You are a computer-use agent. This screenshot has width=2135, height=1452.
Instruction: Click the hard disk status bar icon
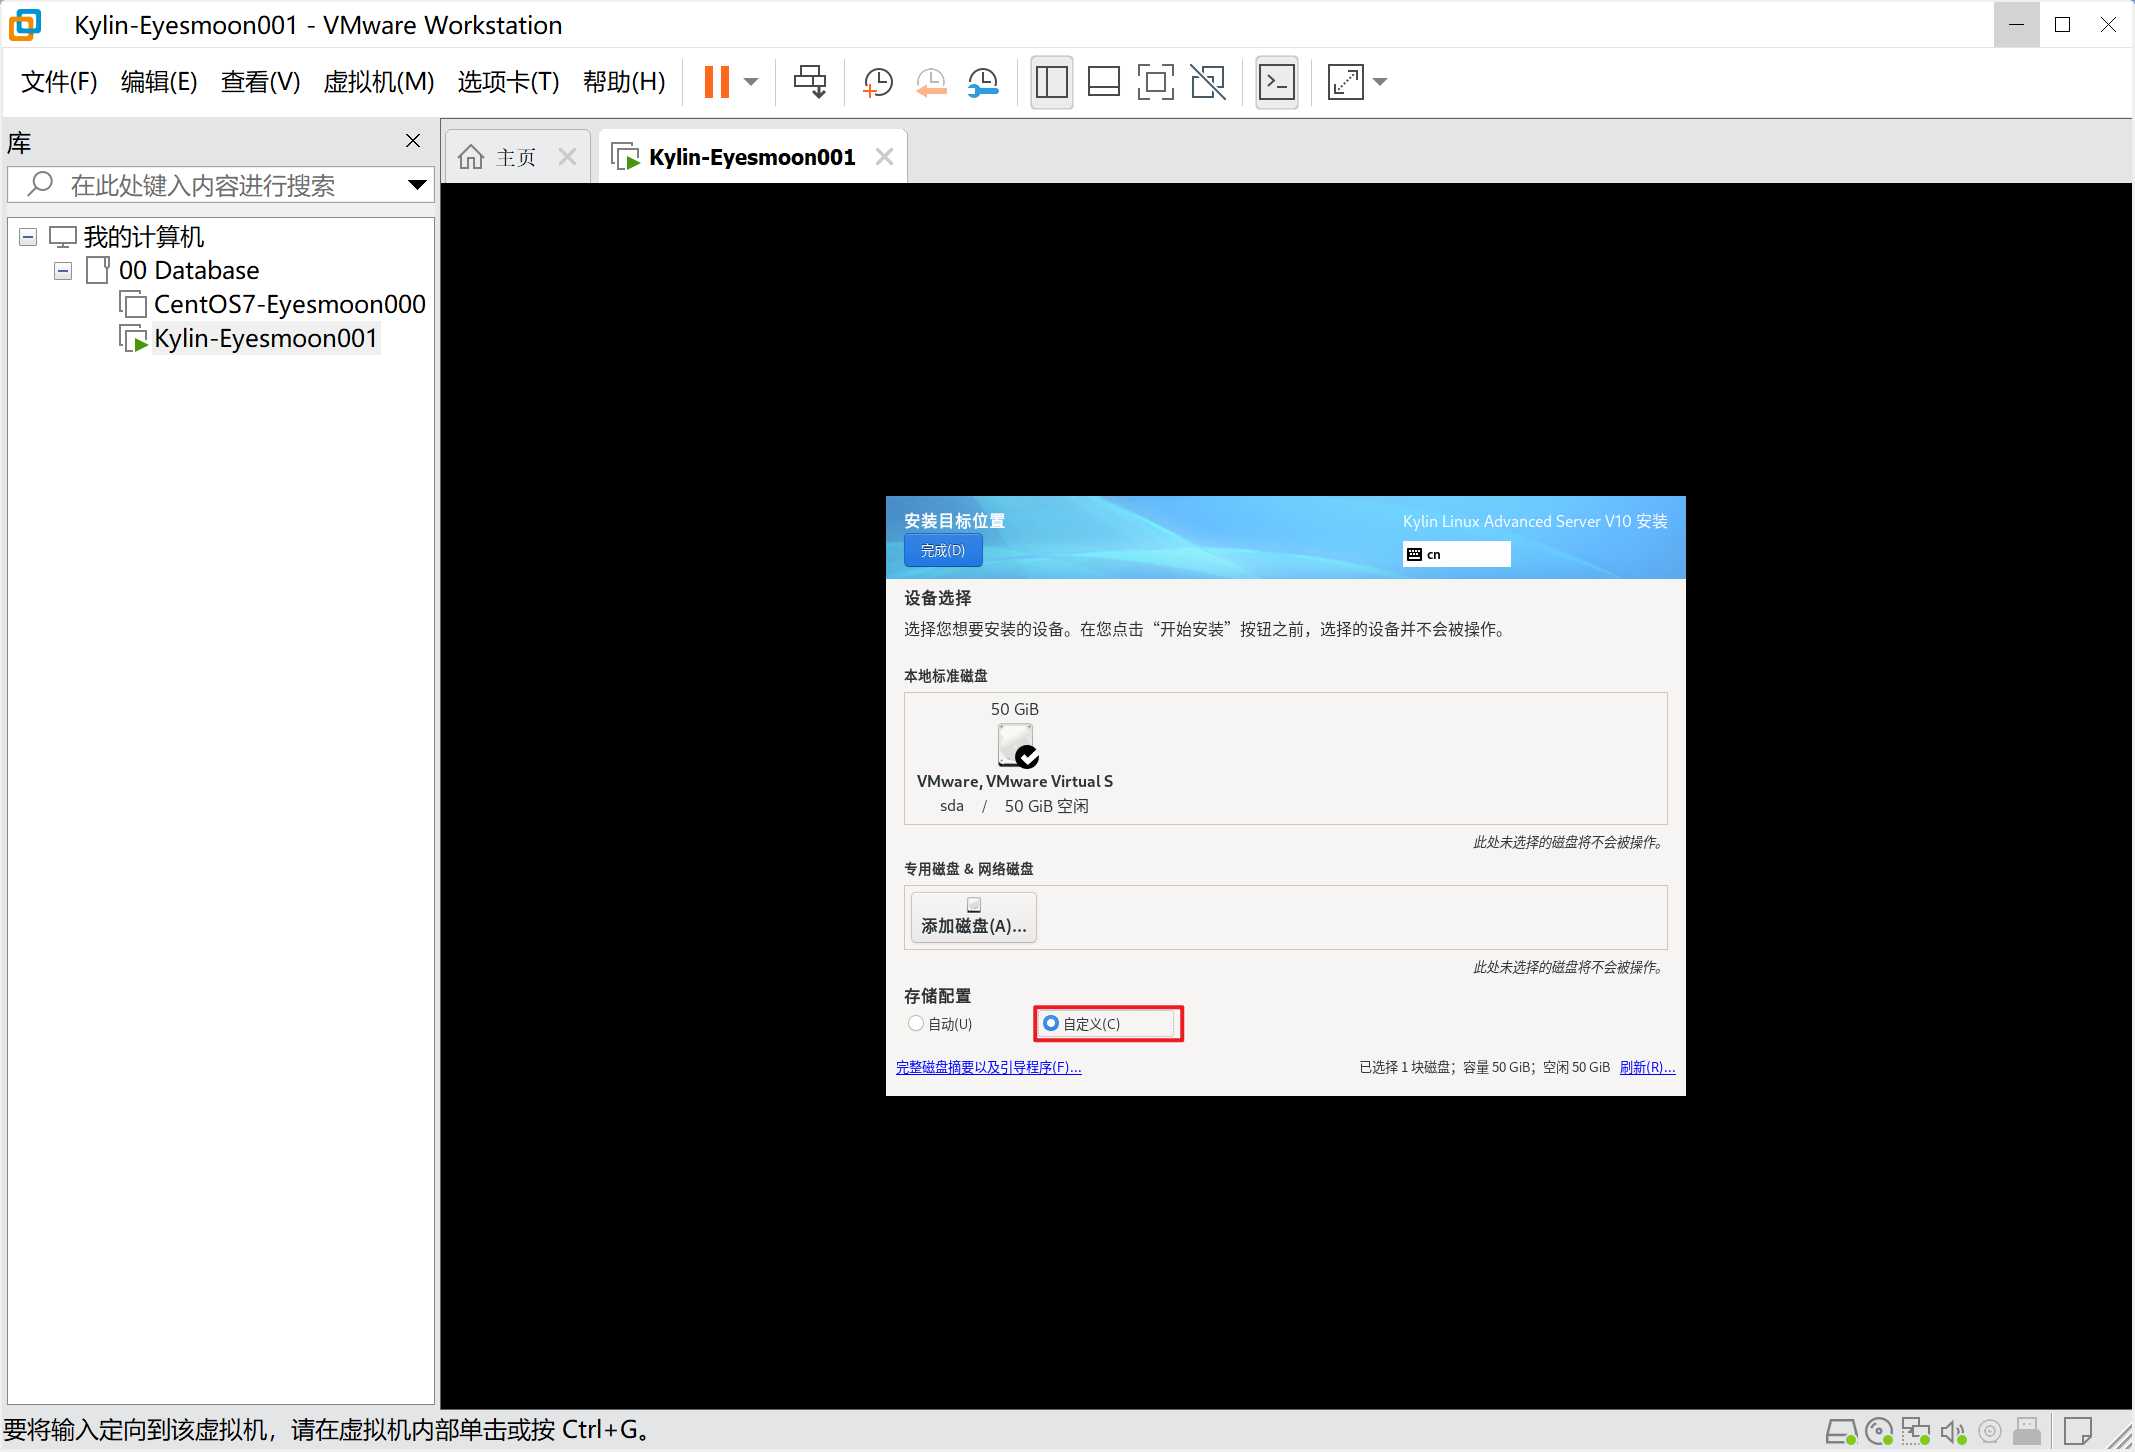[x=1841, y=1431]
